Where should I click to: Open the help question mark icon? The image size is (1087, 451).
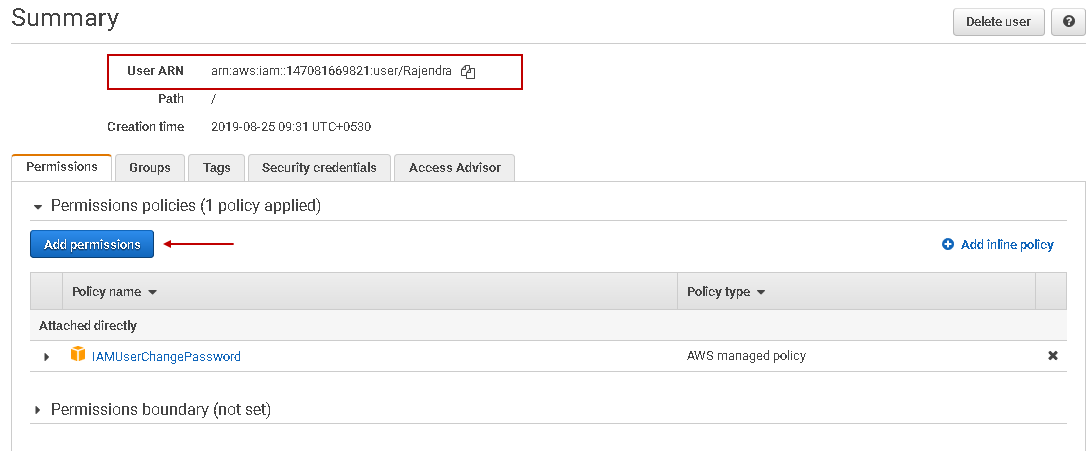coord(1069,21)
